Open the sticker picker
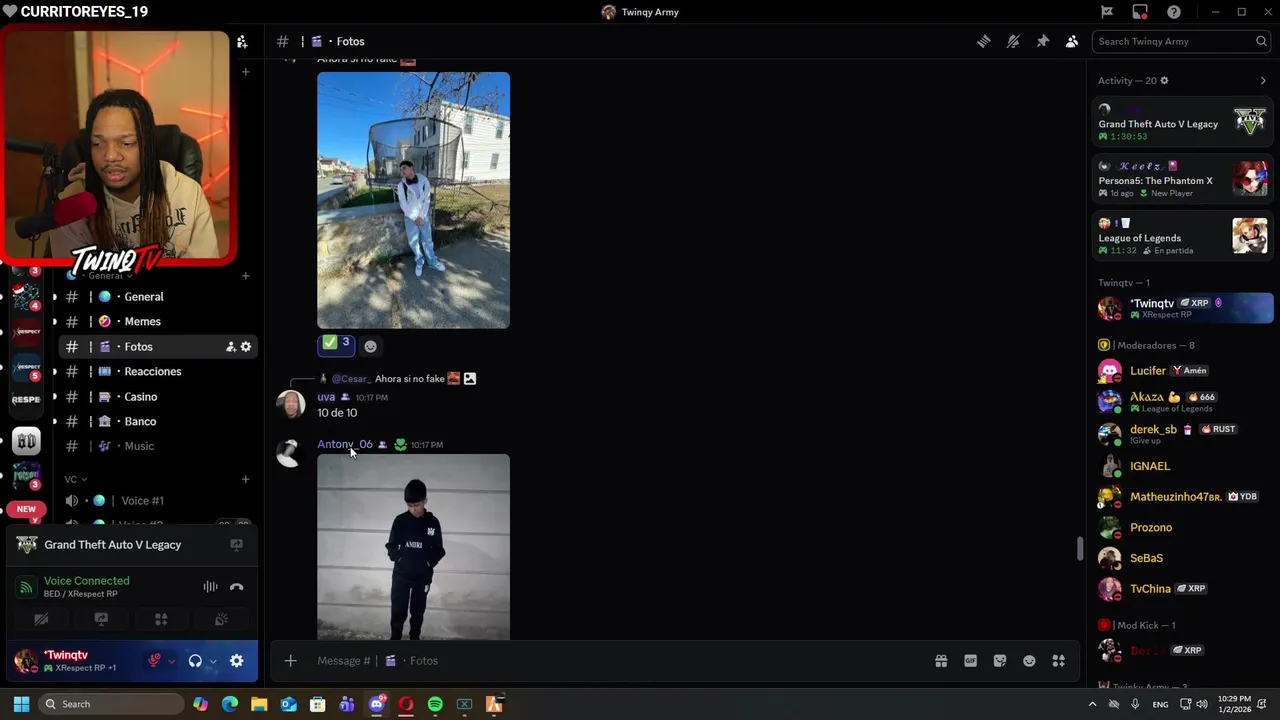This screenshot has height=720, width=1280. pyautogui.click(x=1000, y=661)
